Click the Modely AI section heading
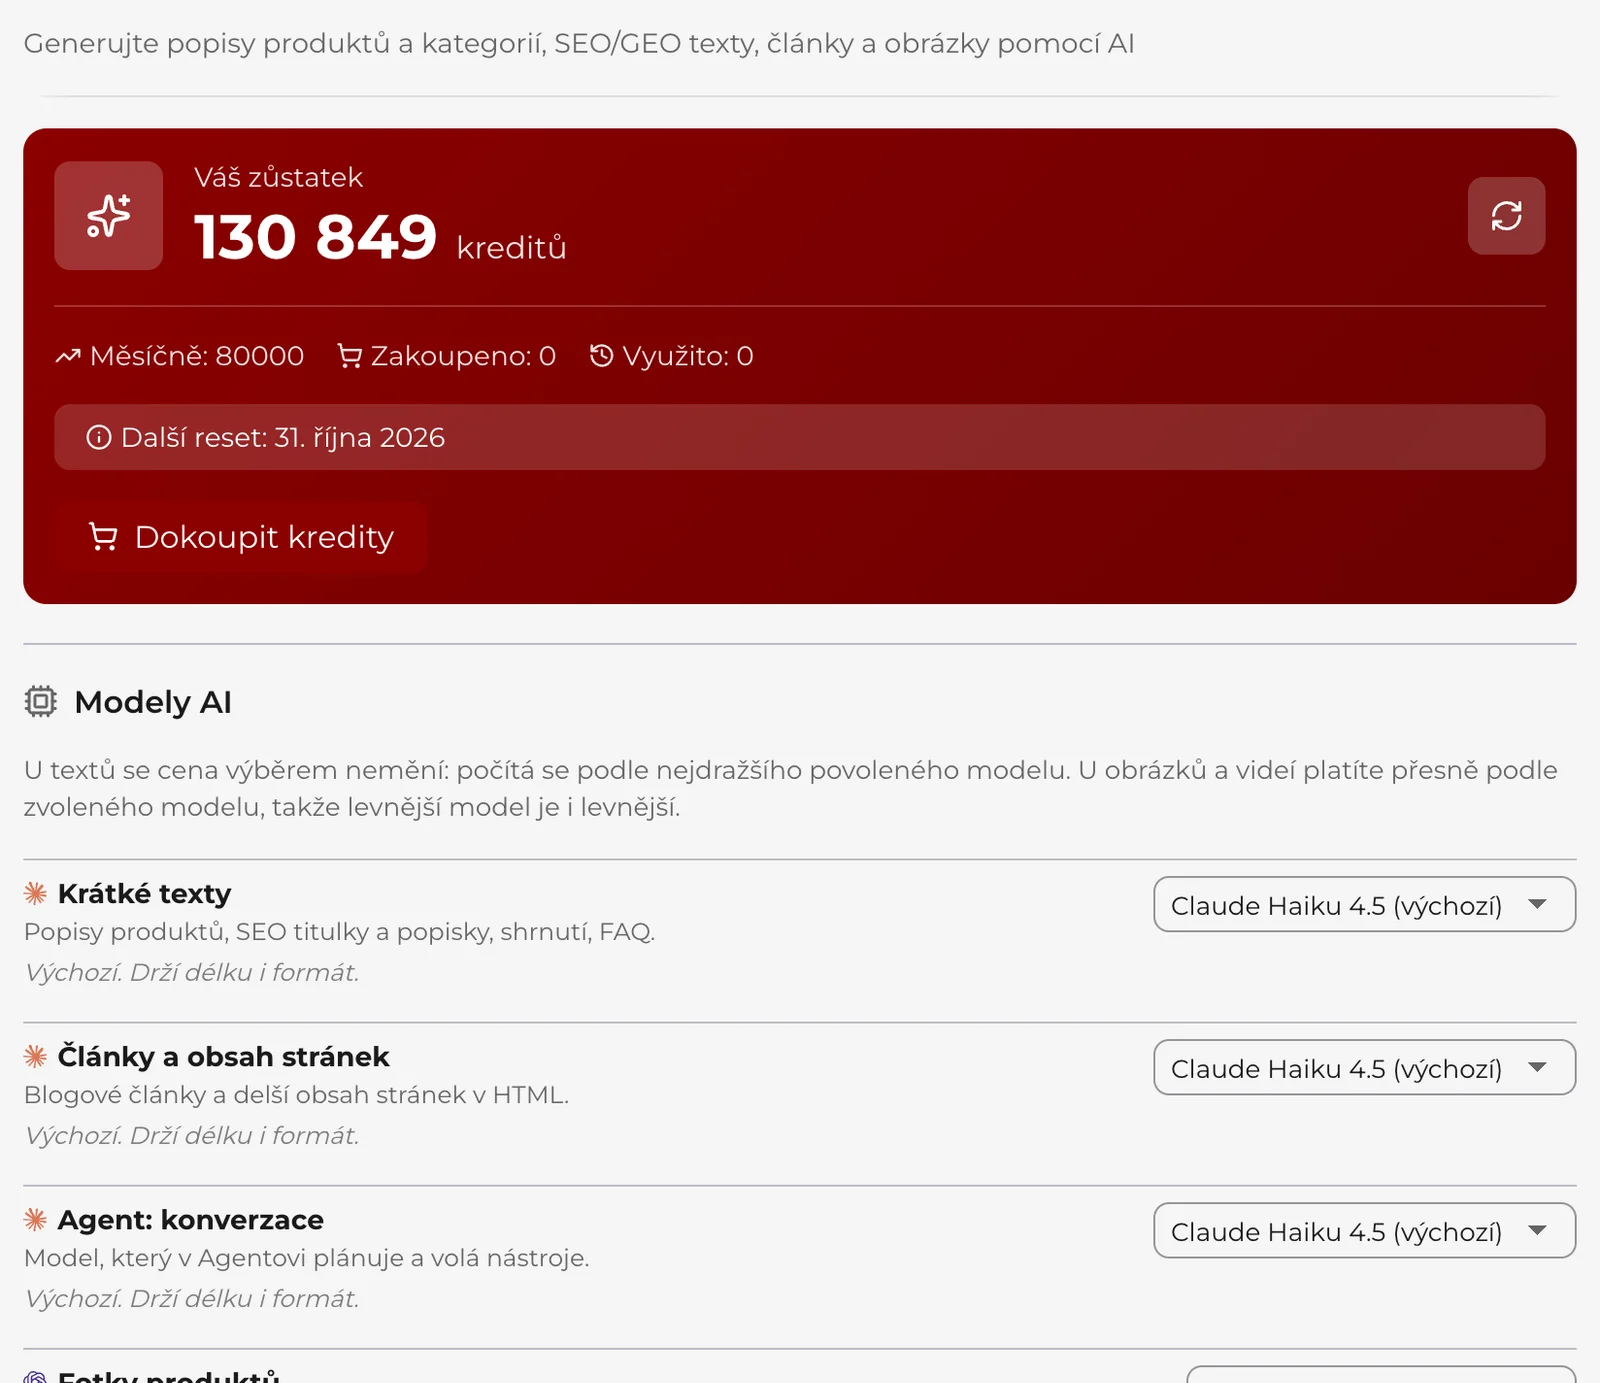The image size is (1600, 1383). (153, 702)
